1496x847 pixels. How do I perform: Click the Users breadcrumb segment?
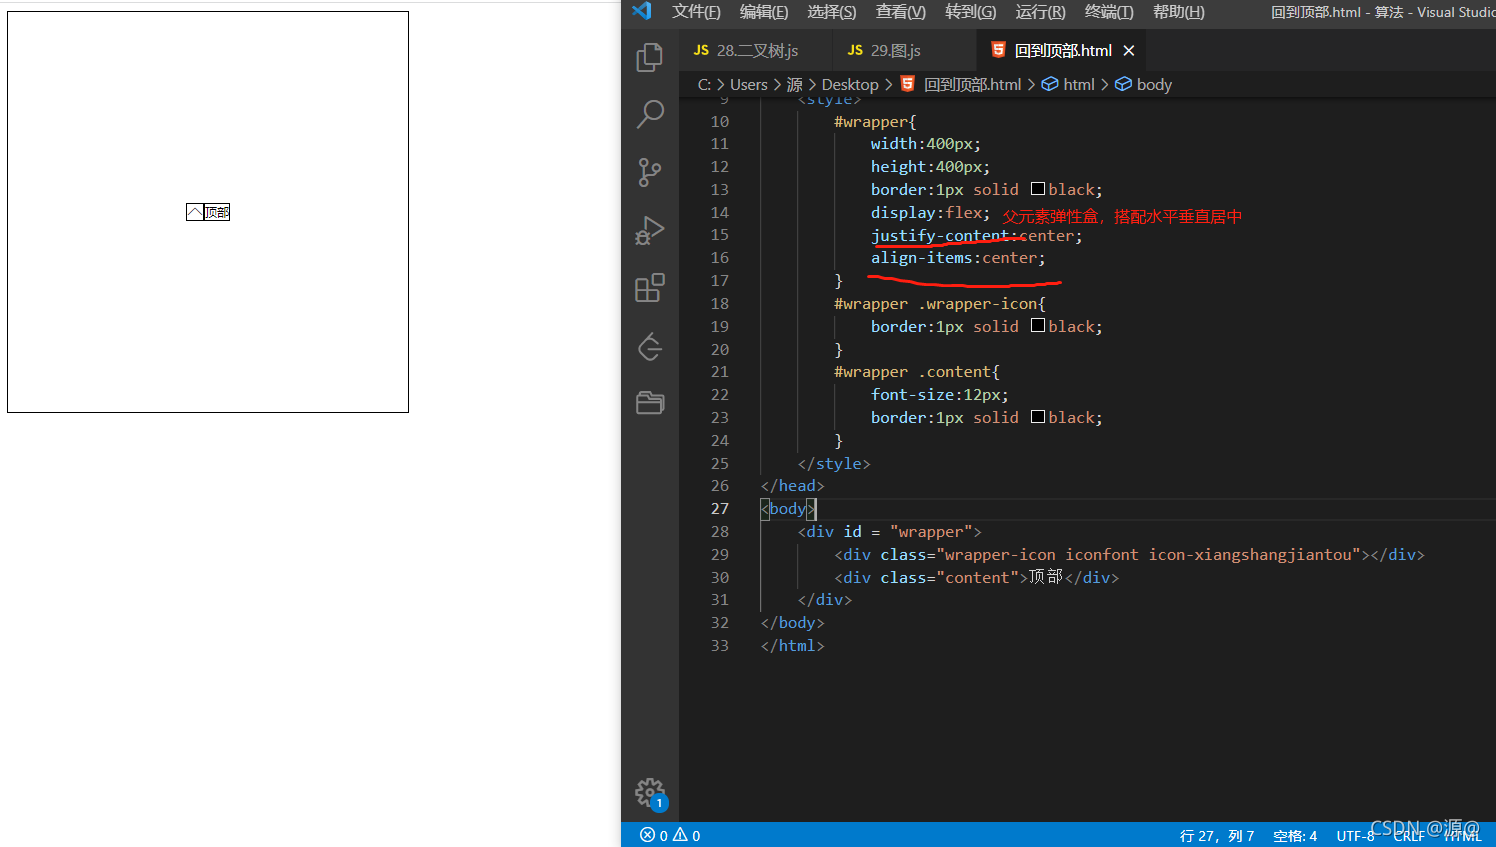(749, 84)
